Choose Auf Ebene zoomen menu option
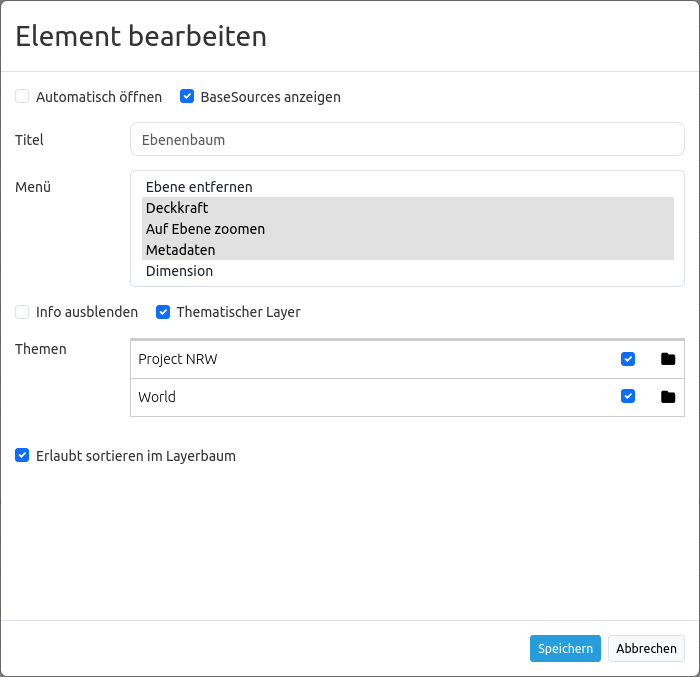 [x=205, y=229]
